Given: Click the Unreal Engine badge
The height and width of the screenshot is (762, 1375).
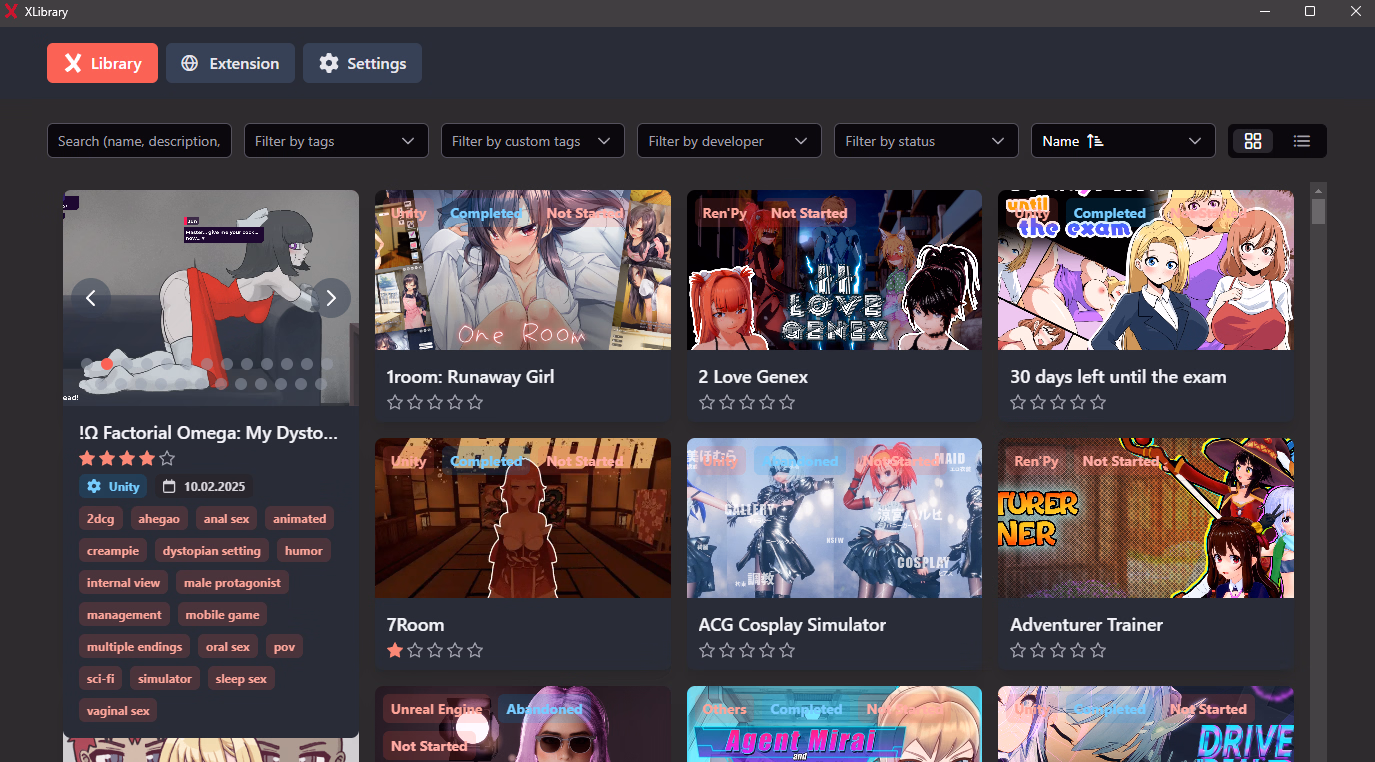Looking at the screenshot, I should point(437,709).
